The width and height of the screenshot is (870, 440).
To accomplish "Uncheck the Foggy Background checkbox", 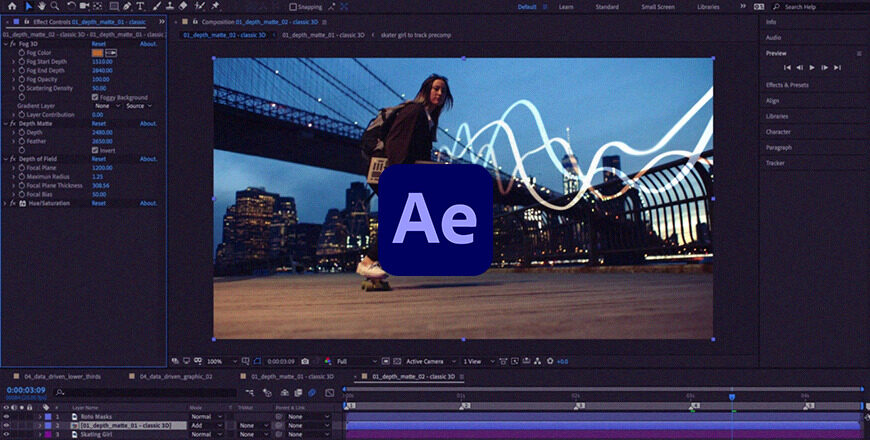I will 95,97.
